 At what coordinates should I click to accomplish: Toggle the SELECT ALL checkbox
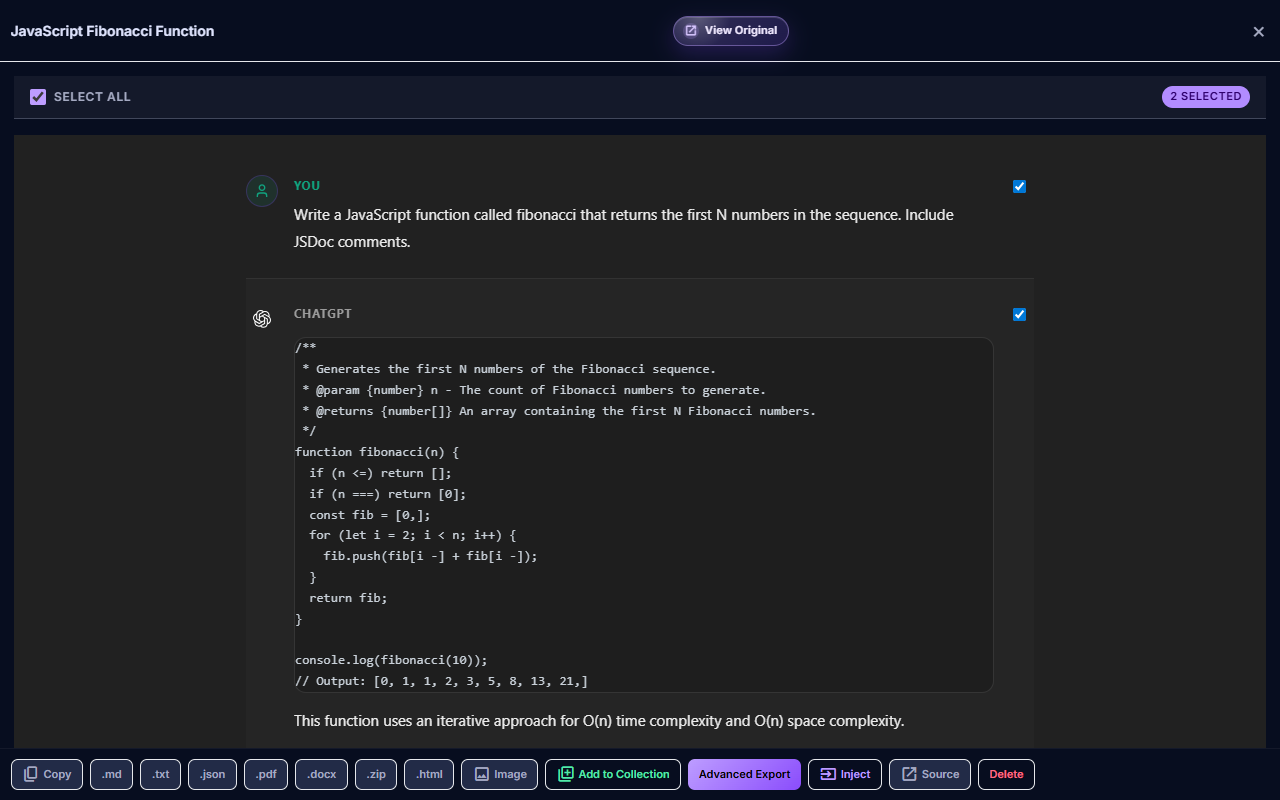pos(38,97)
